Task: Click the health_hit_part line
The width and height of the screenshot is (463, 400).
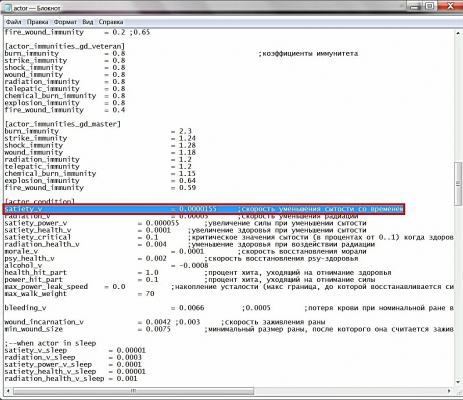Action: (x=198, y=273)
